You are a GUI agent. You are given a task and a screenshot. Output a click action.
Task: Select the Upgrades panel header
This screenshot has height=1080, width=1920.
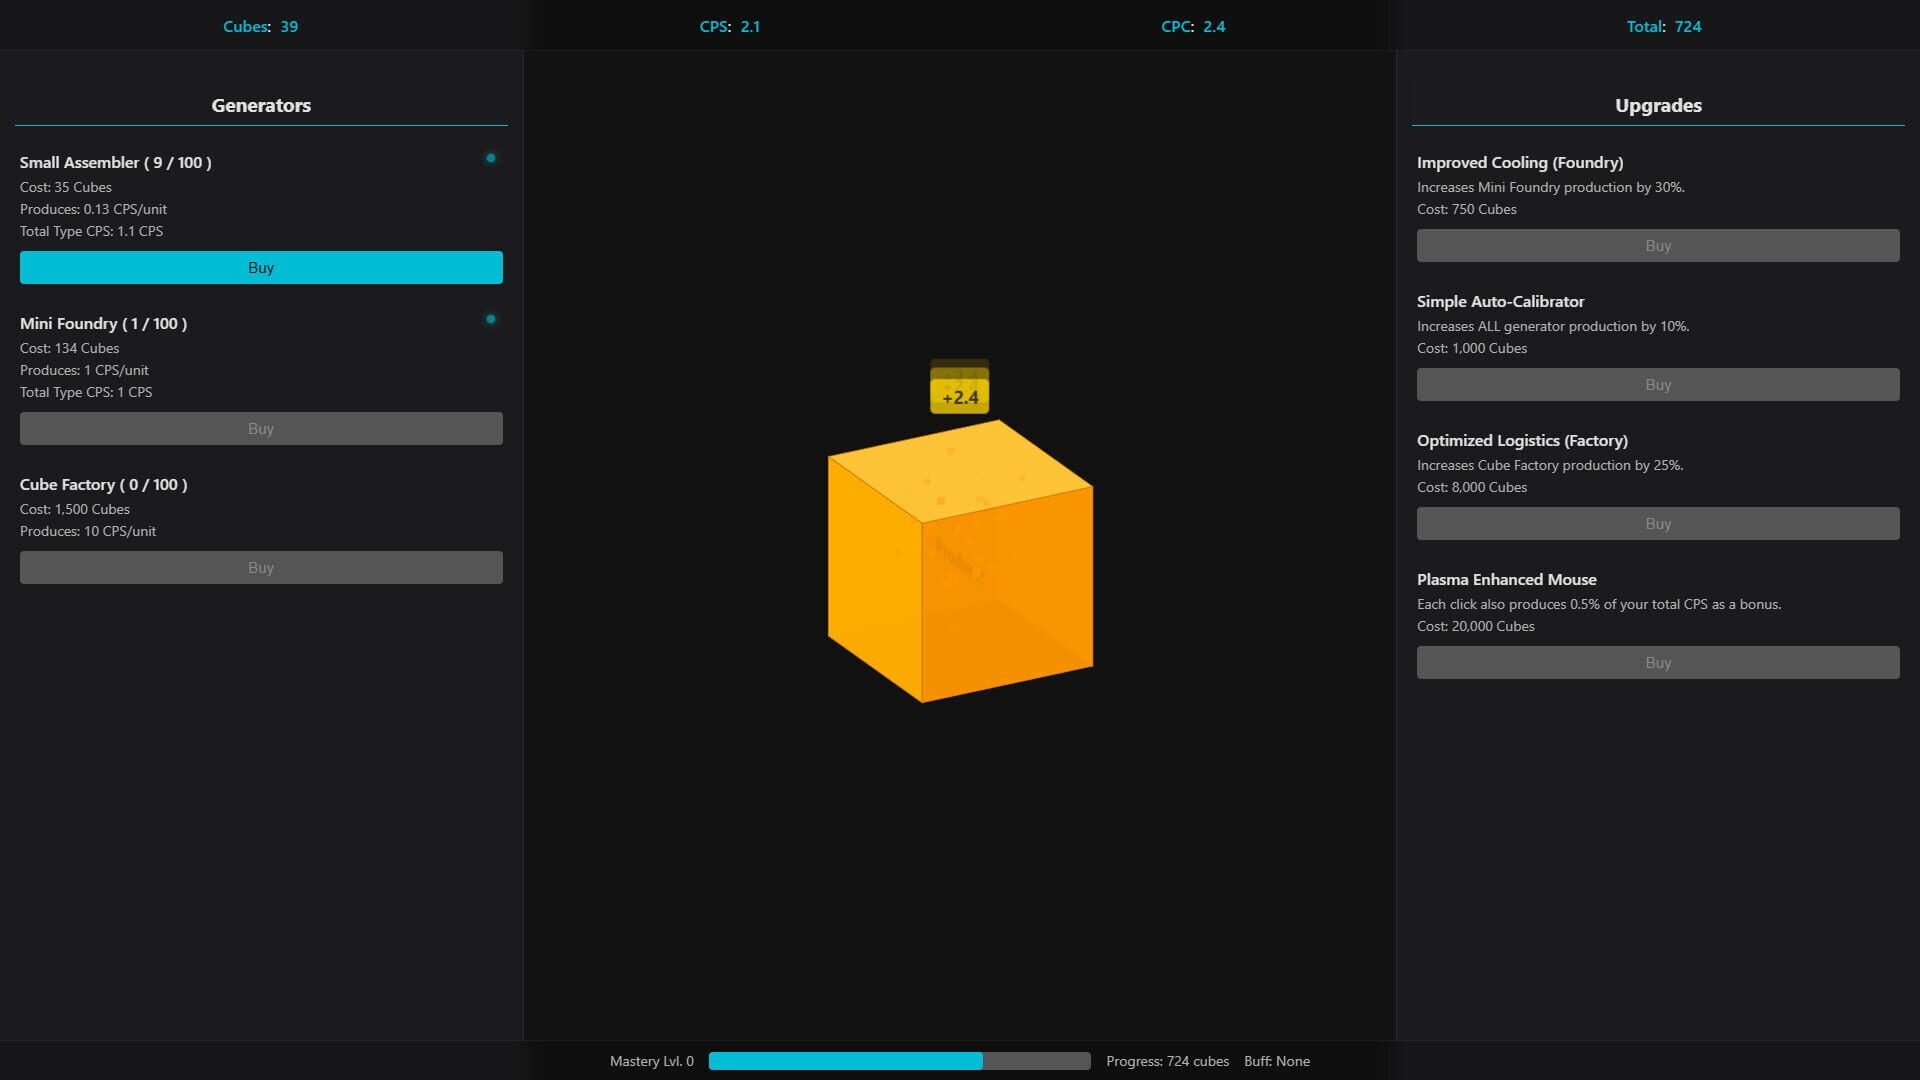pyautogui.click(x=1657, y=105)
